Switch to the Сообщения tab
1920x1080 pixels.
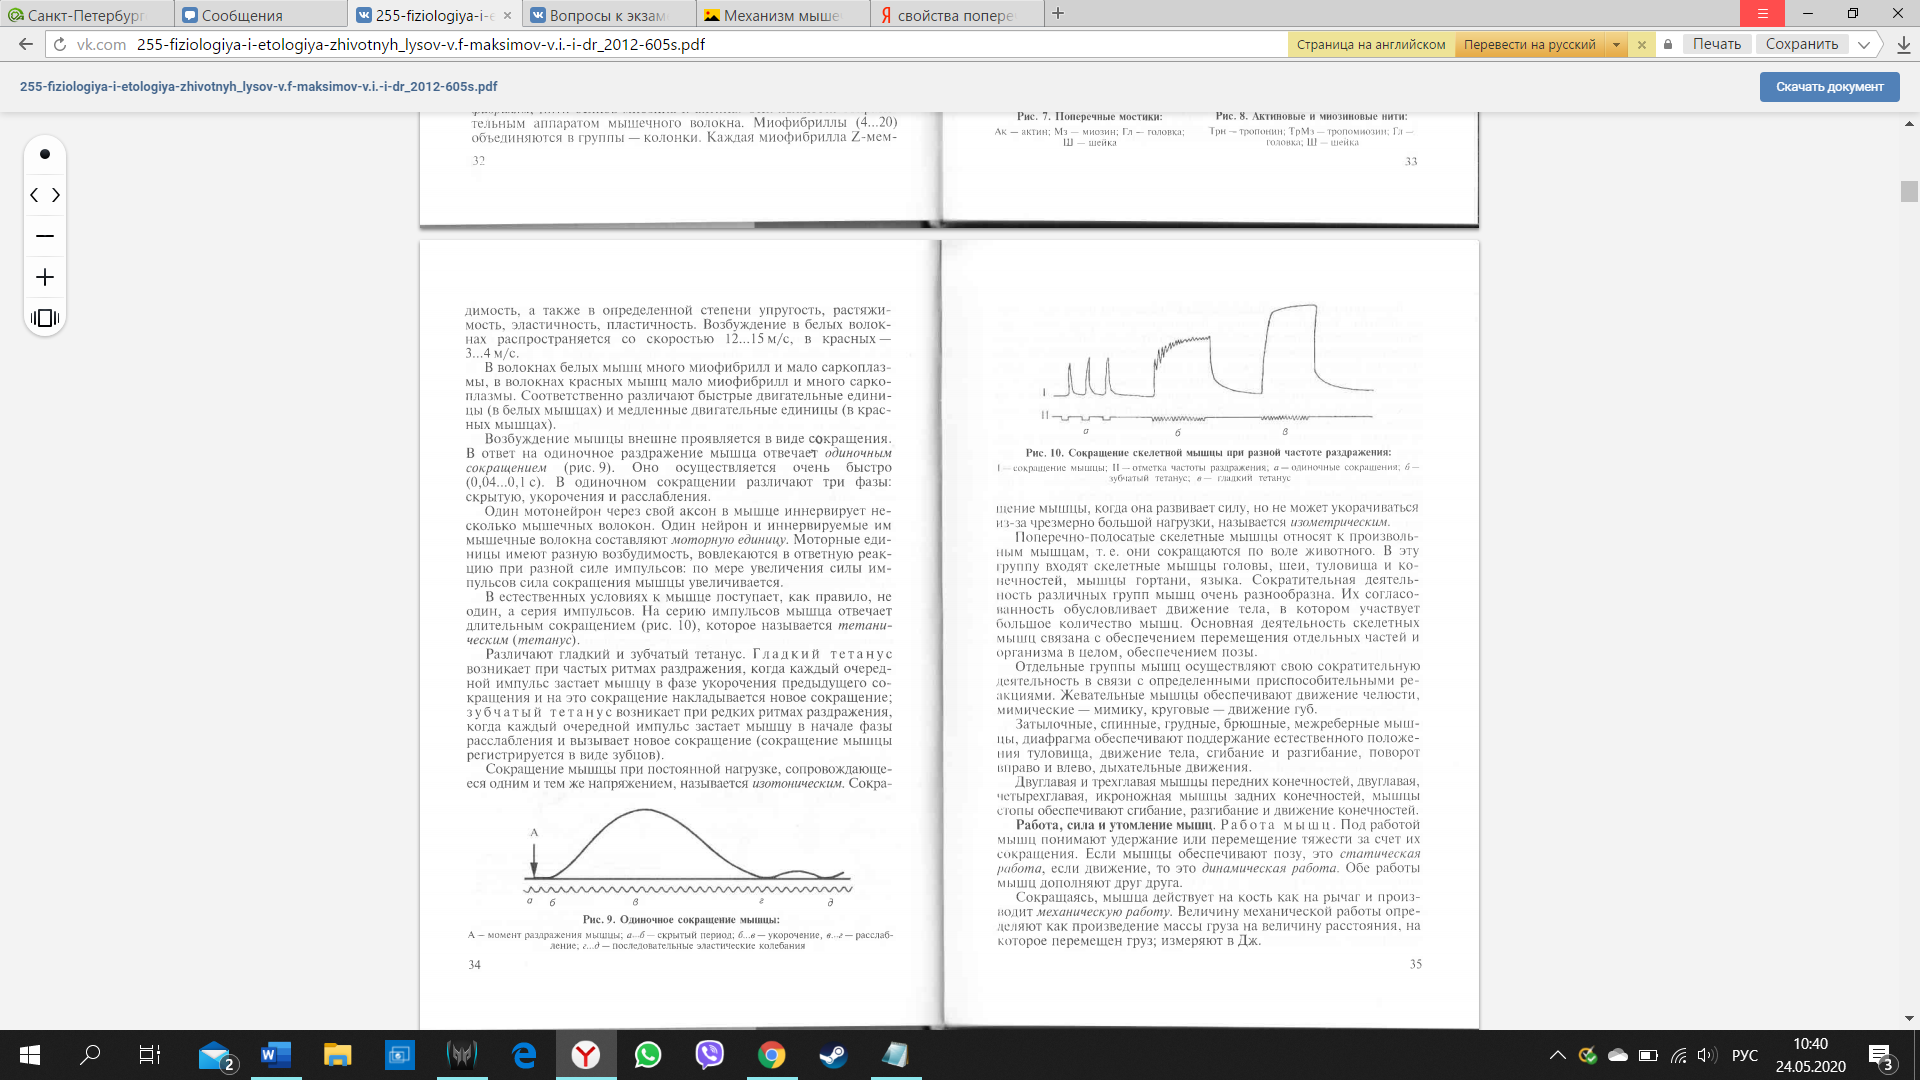[x=241, y=15]
